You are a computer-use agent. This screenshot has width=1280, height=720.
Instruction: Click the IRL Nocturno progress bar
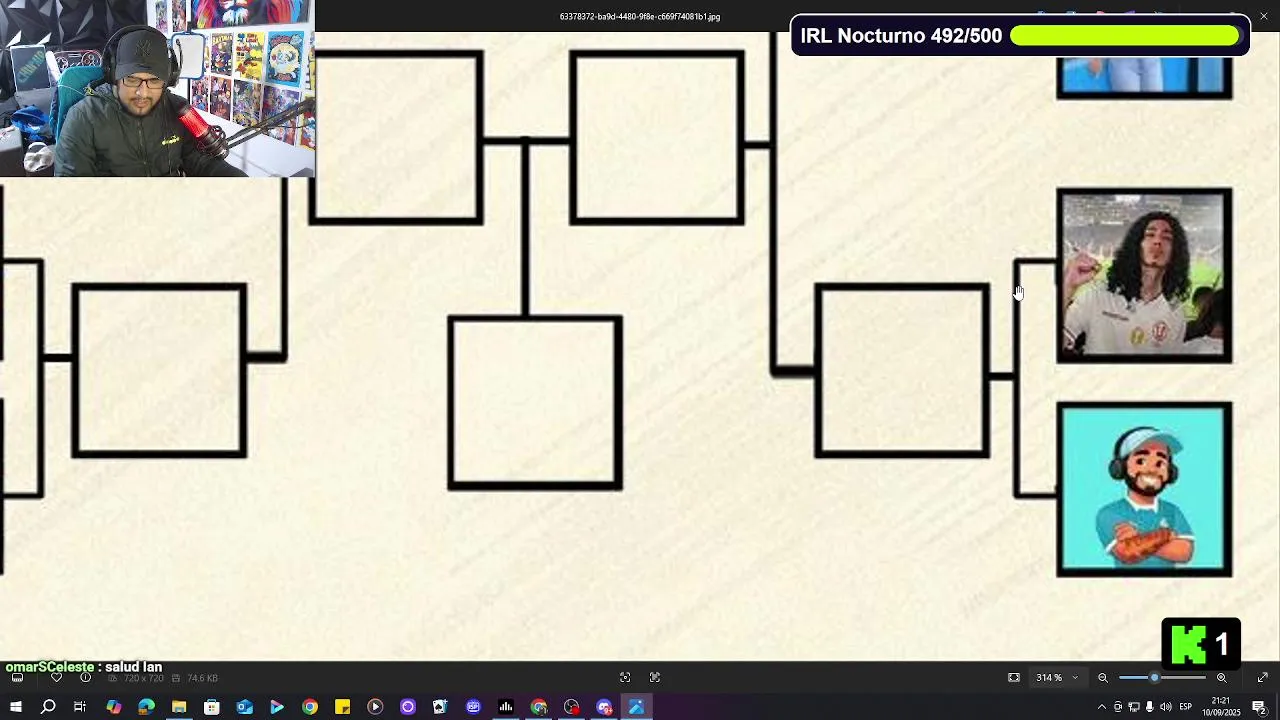pyautogui.click(x=1125, y=36)
